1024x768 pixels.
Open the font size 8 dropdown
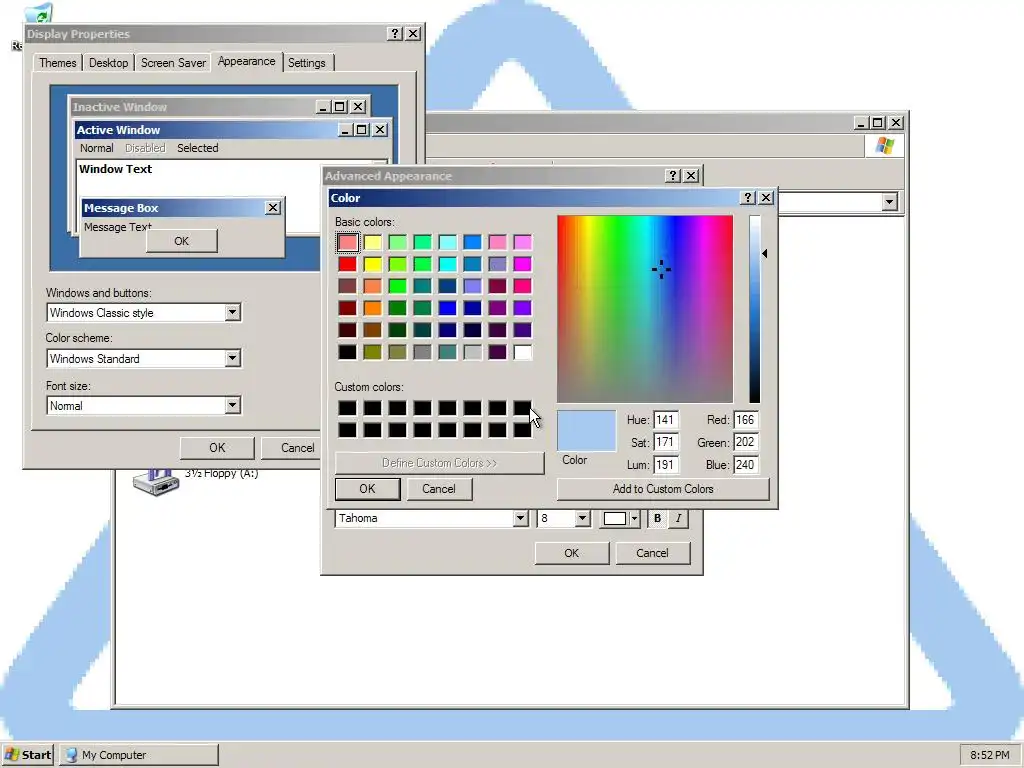(x=583, y=519)
